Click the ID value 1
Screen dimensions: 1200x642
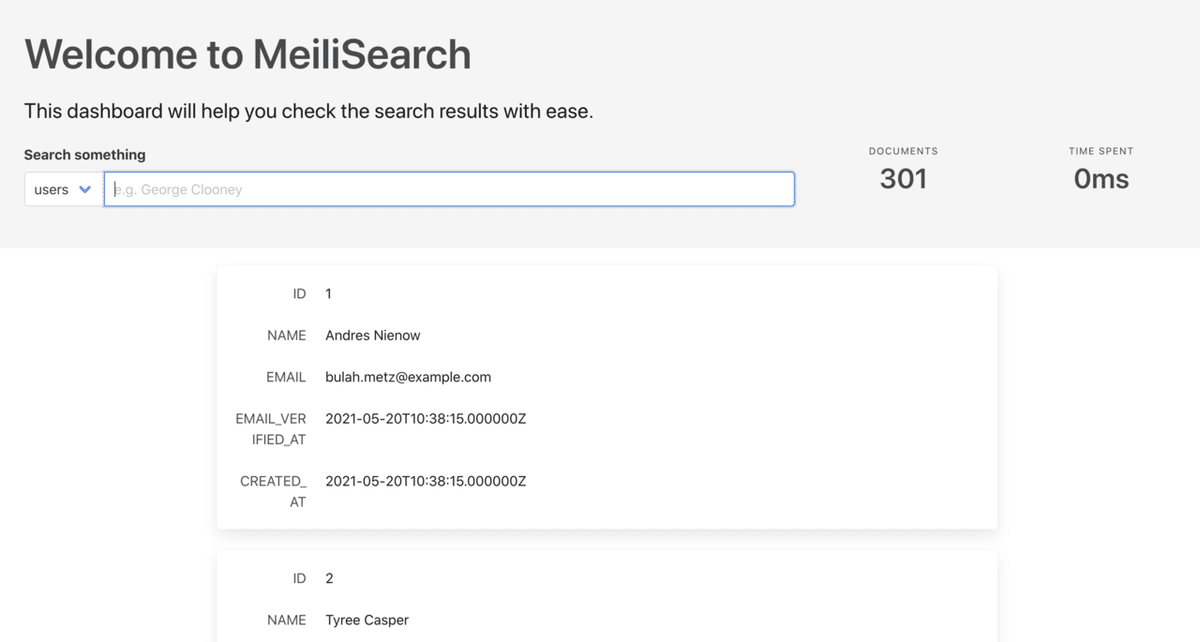click(328, 294)
